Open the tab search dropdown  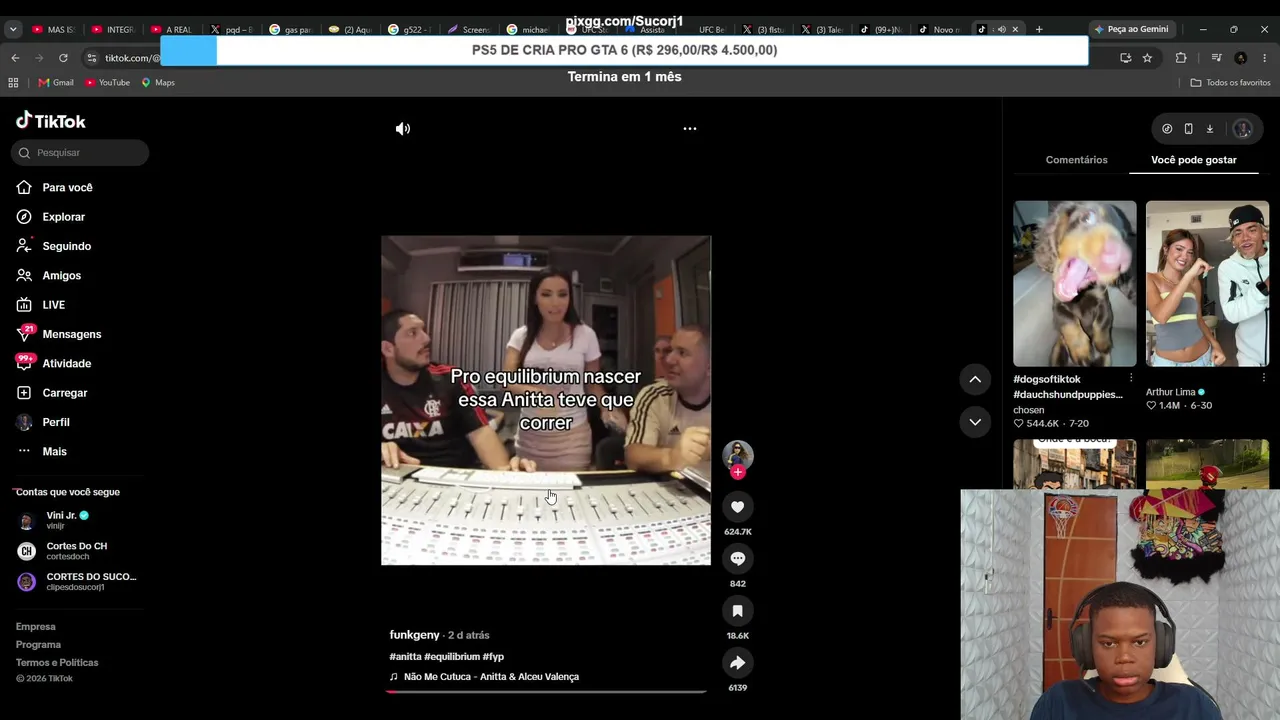13,29
